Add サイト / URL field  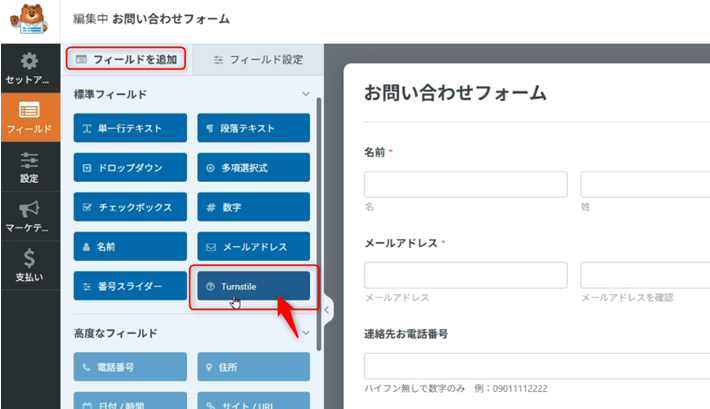[x=254, y=401]
